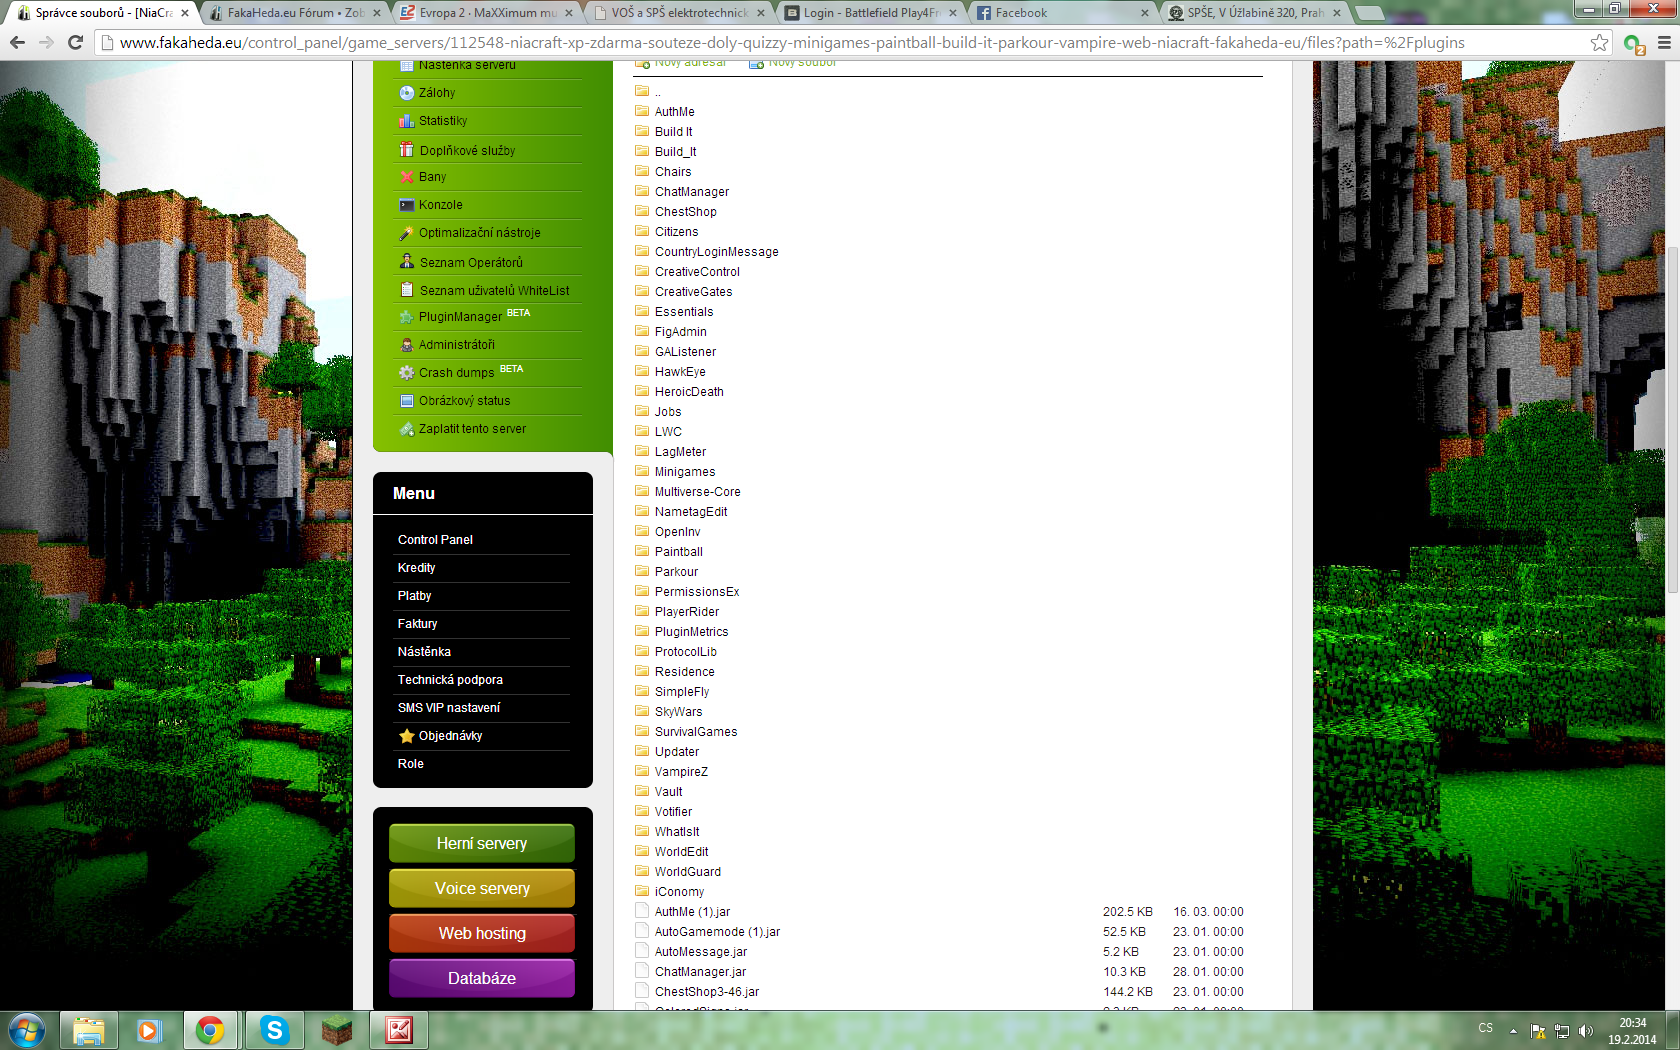Toggle speaker volume in system tray
Screen dimensions: 1680x1050
[1585, 1029]
